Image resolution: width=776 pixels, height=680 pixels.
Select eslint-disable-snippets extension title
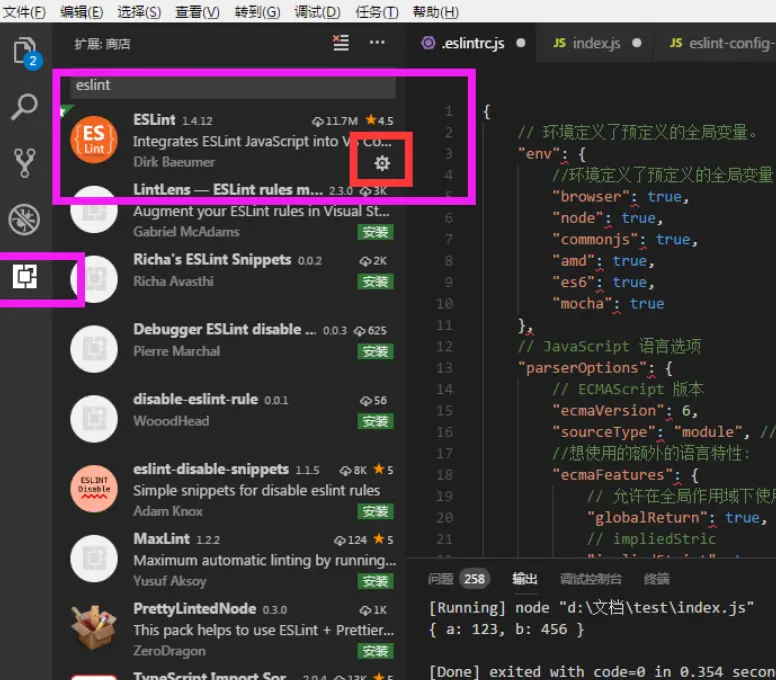pyautogui.click(x=211, y=469)
